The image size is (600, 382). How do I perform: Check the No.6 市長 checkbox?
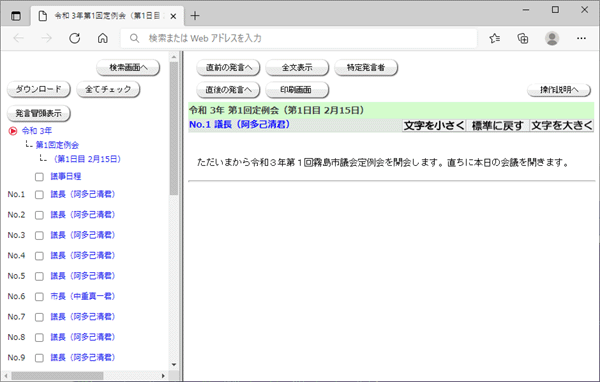click(39, 297)
